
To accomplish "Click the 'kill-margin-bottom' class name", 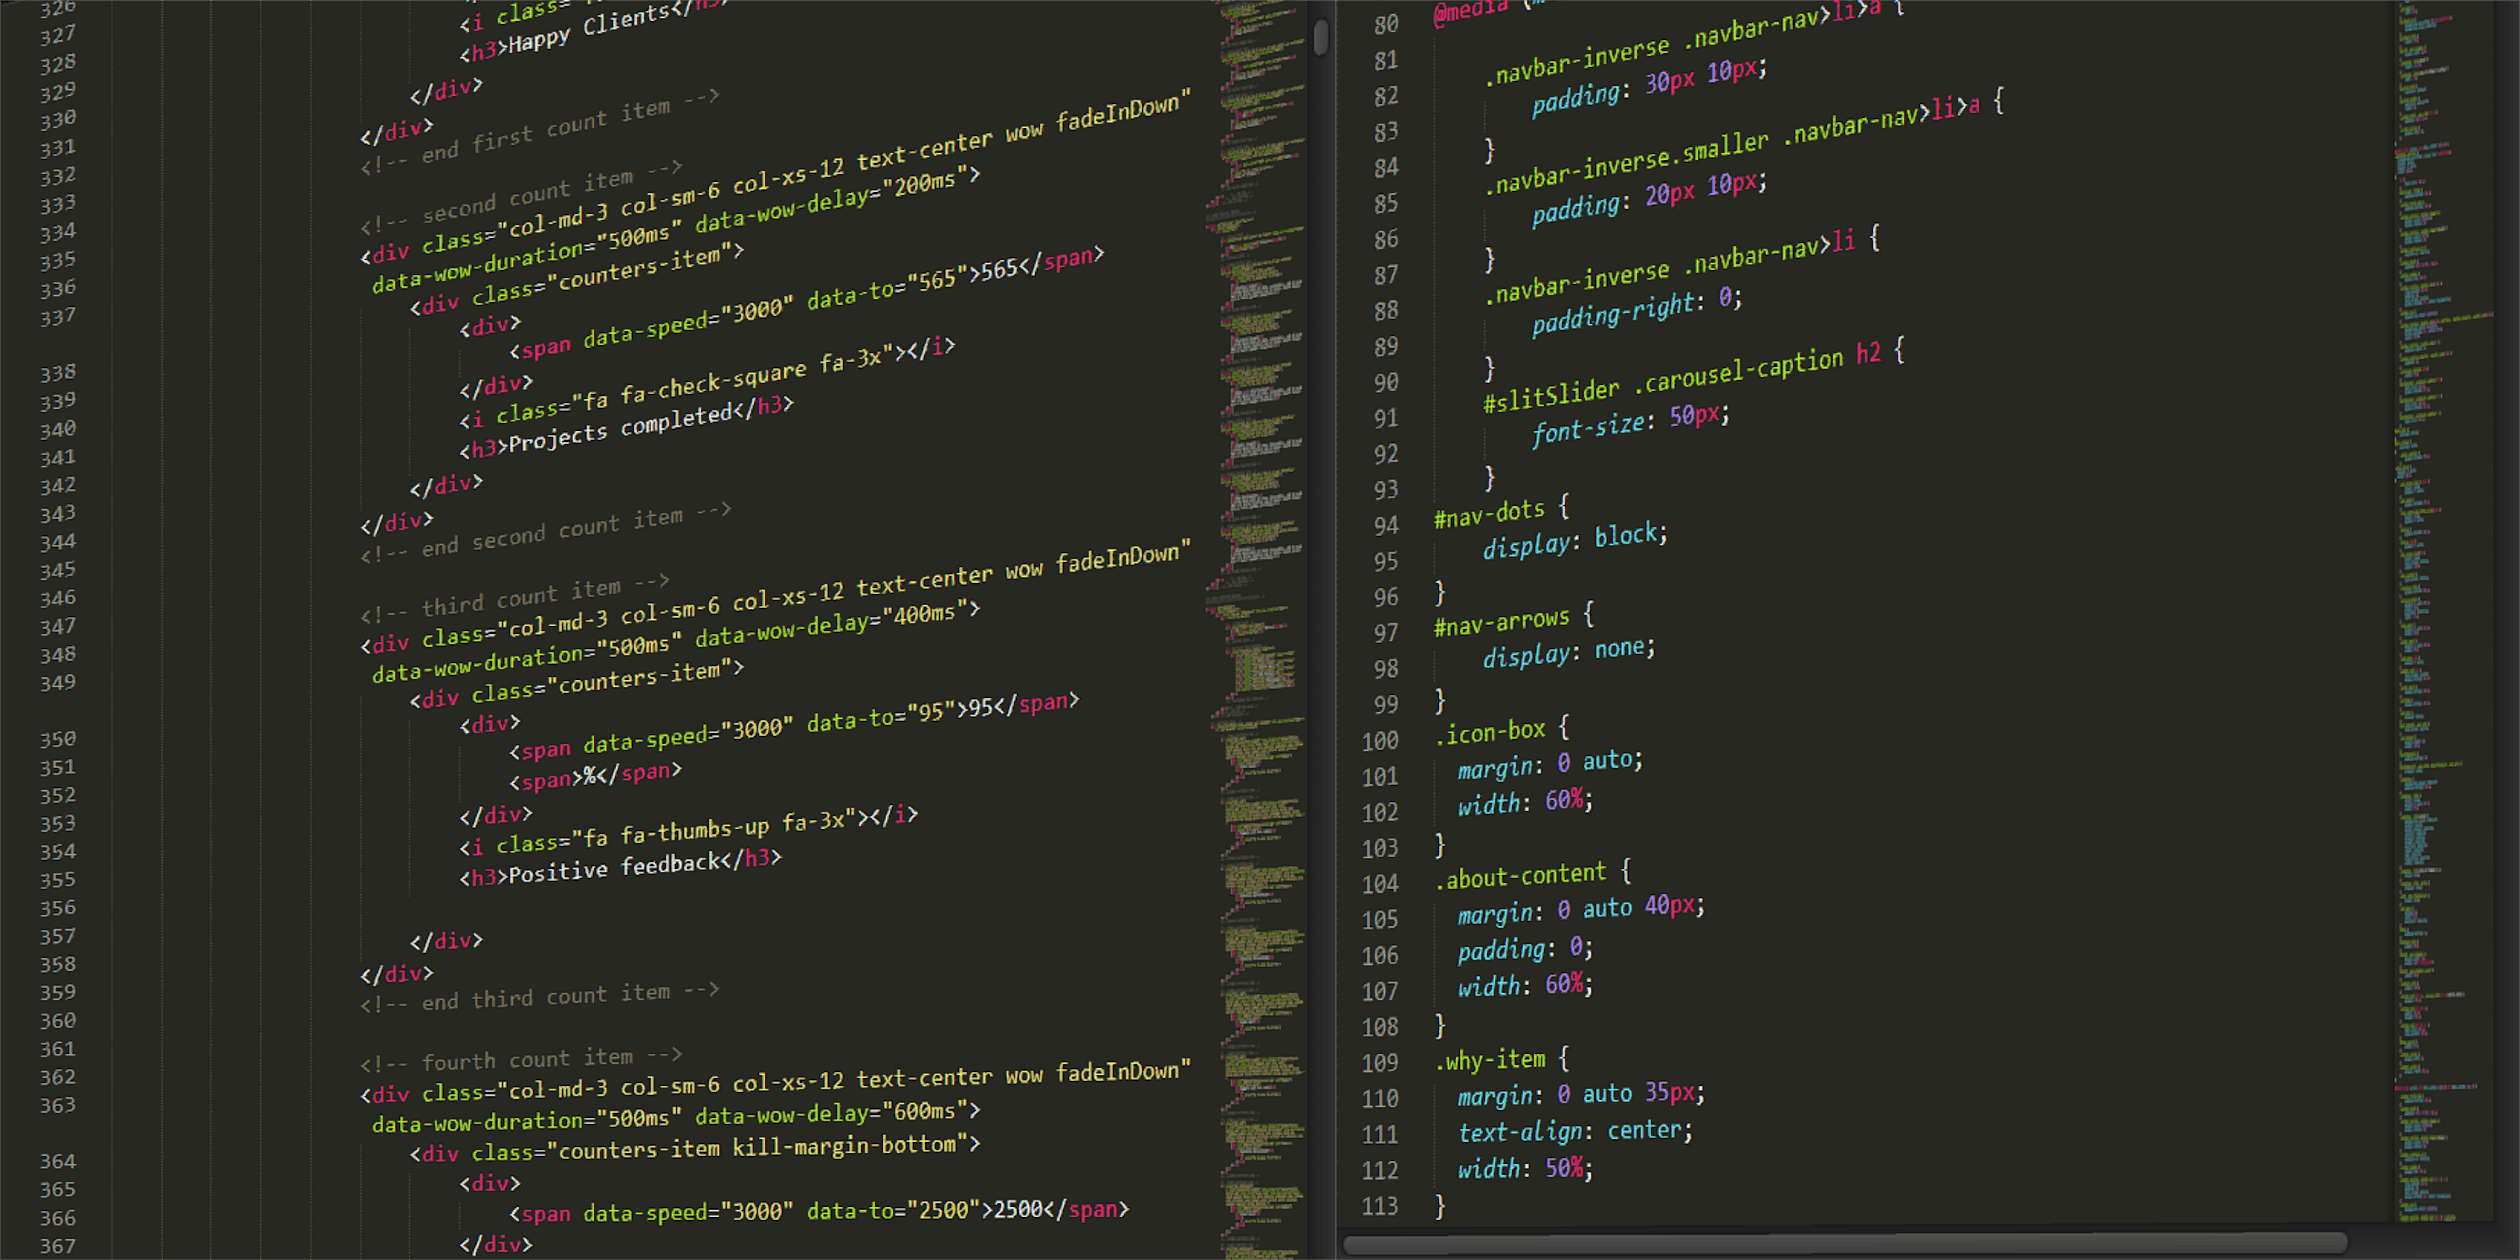I will pos(844,1146).
